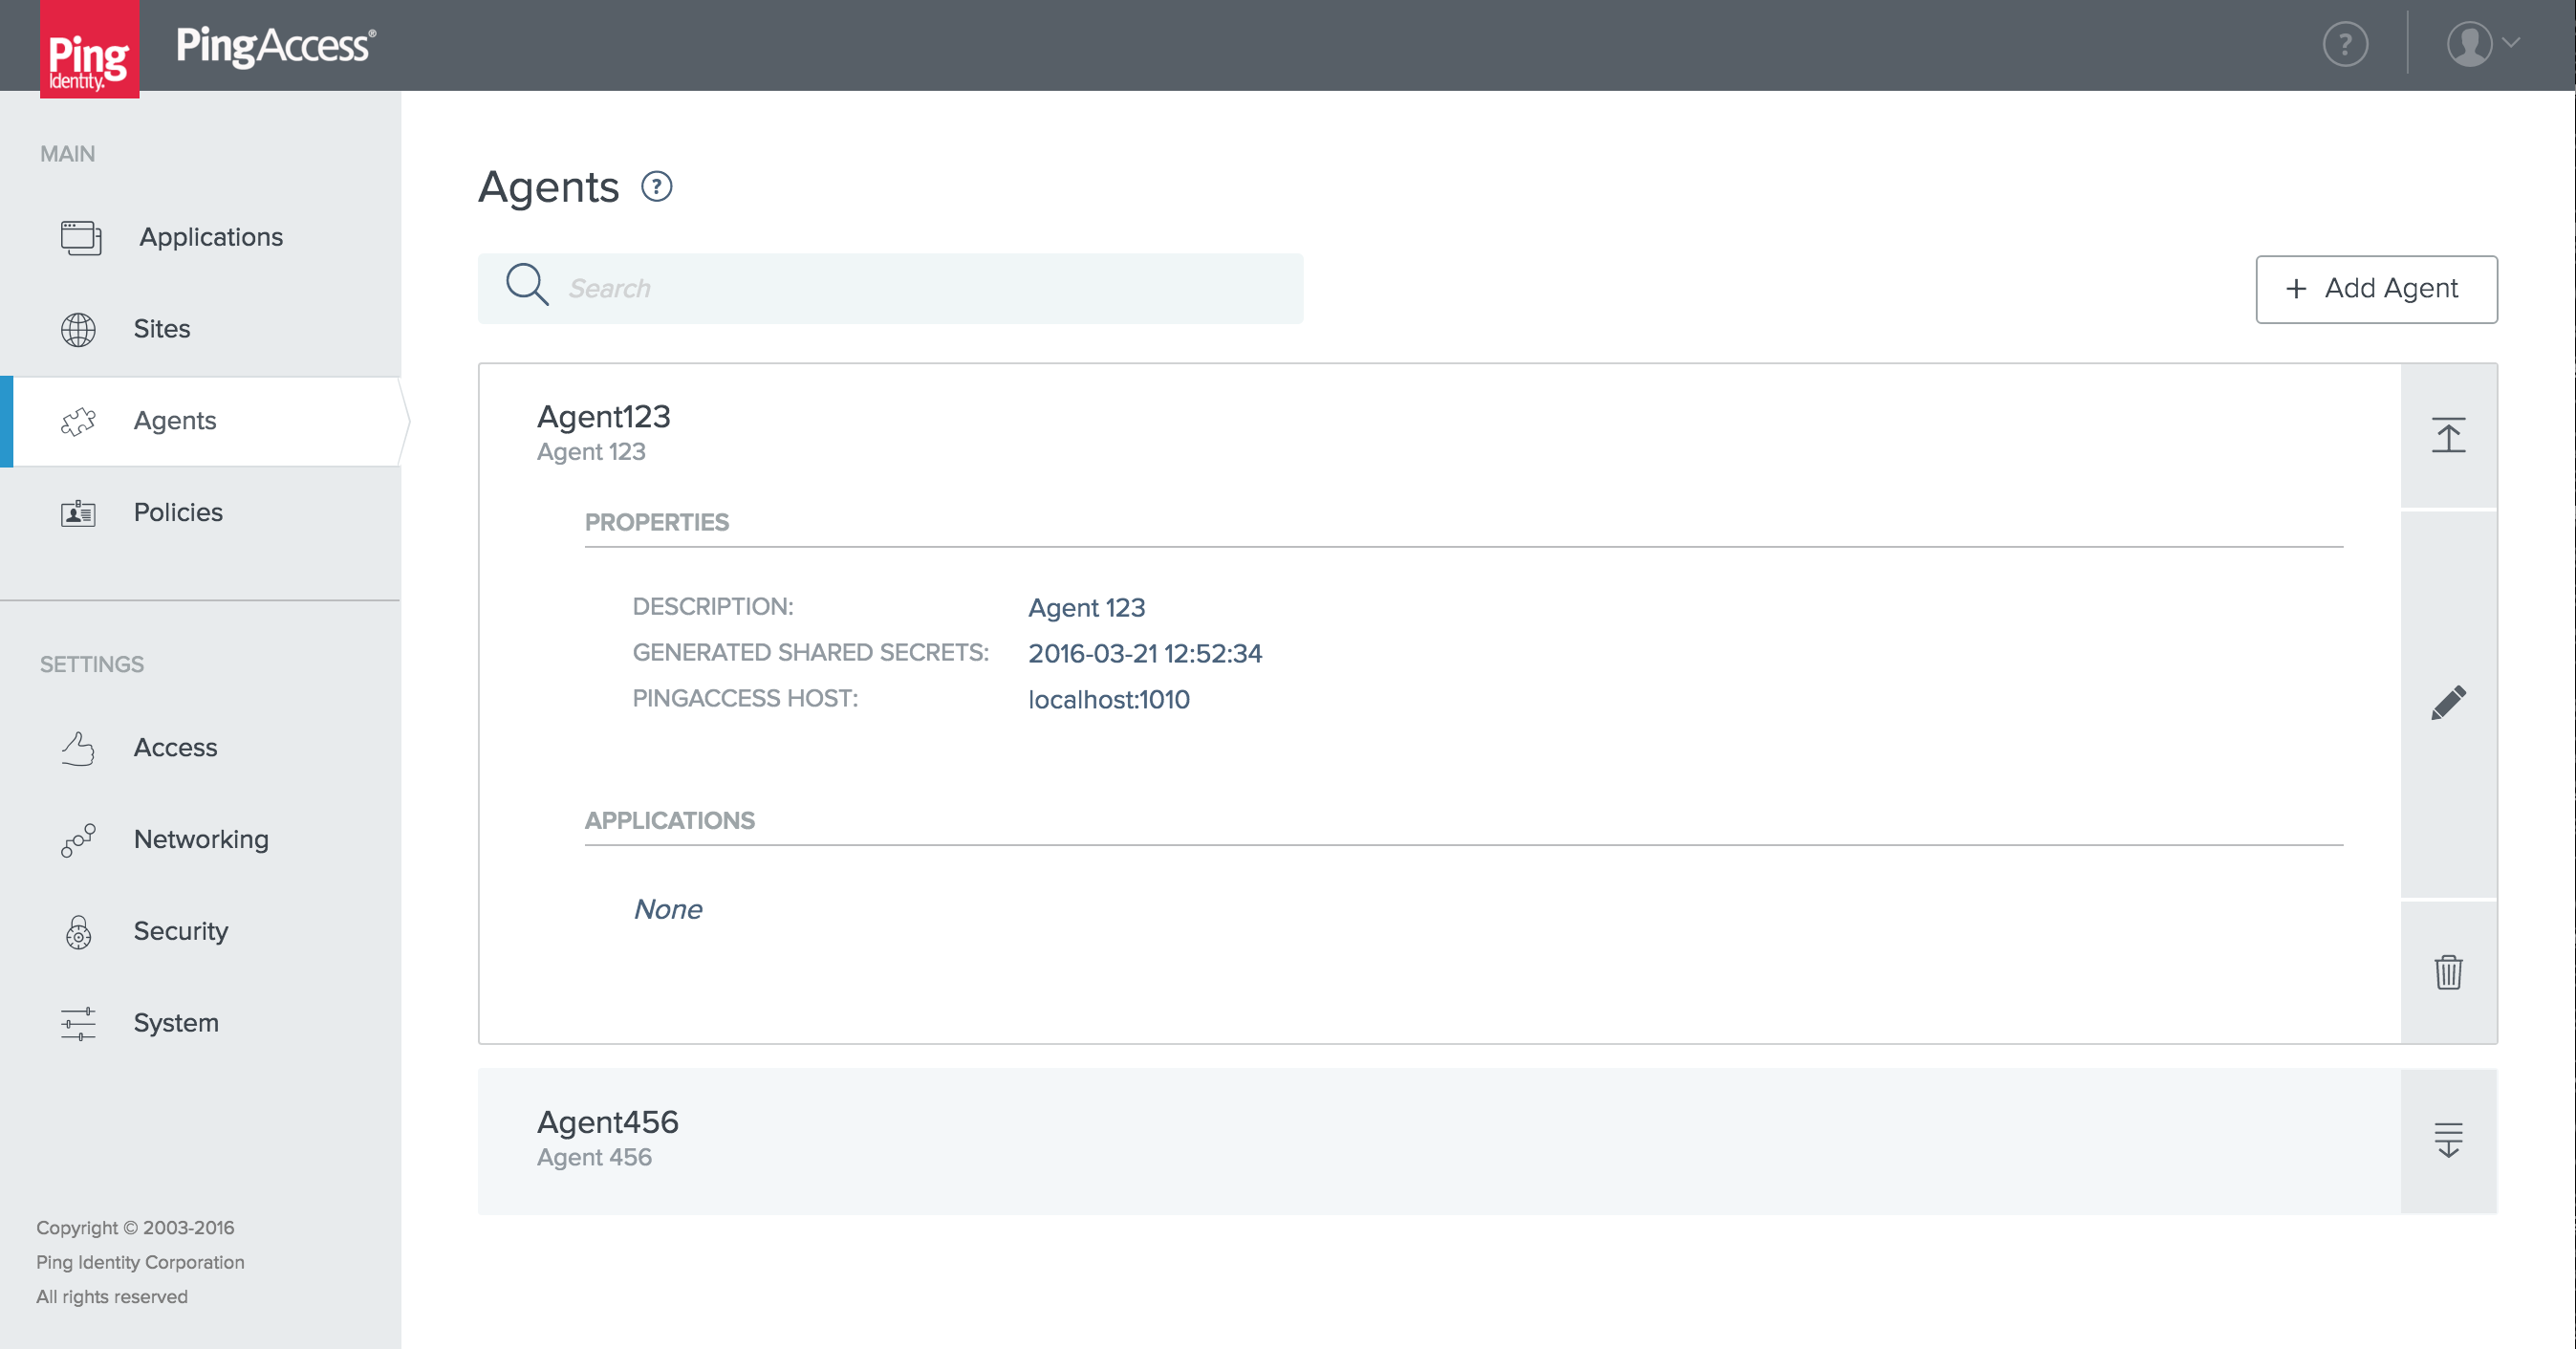Click the magnifying glass search icon

click(526, 285)
